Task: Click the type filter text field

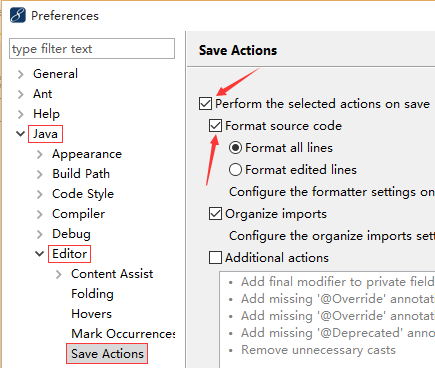Action: click(x=92, y=49)
